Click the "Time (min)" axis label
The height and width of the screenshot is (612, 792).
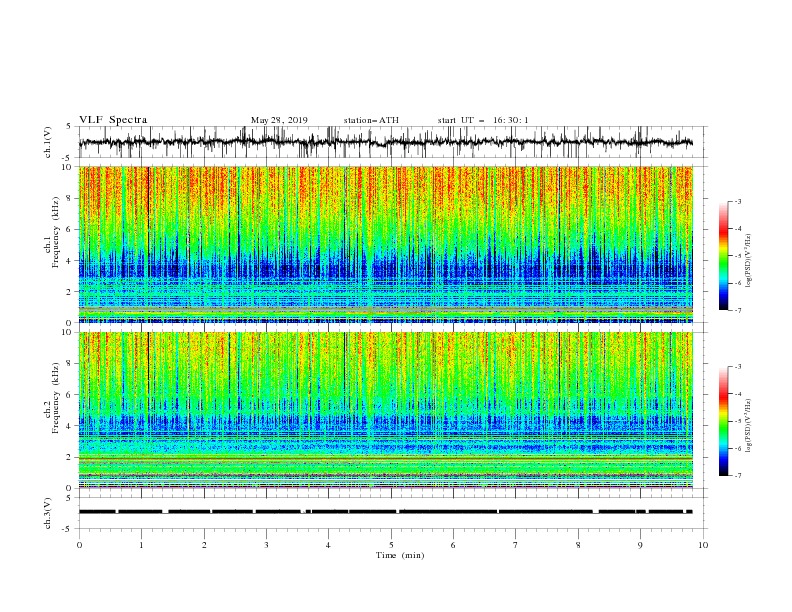400,555
